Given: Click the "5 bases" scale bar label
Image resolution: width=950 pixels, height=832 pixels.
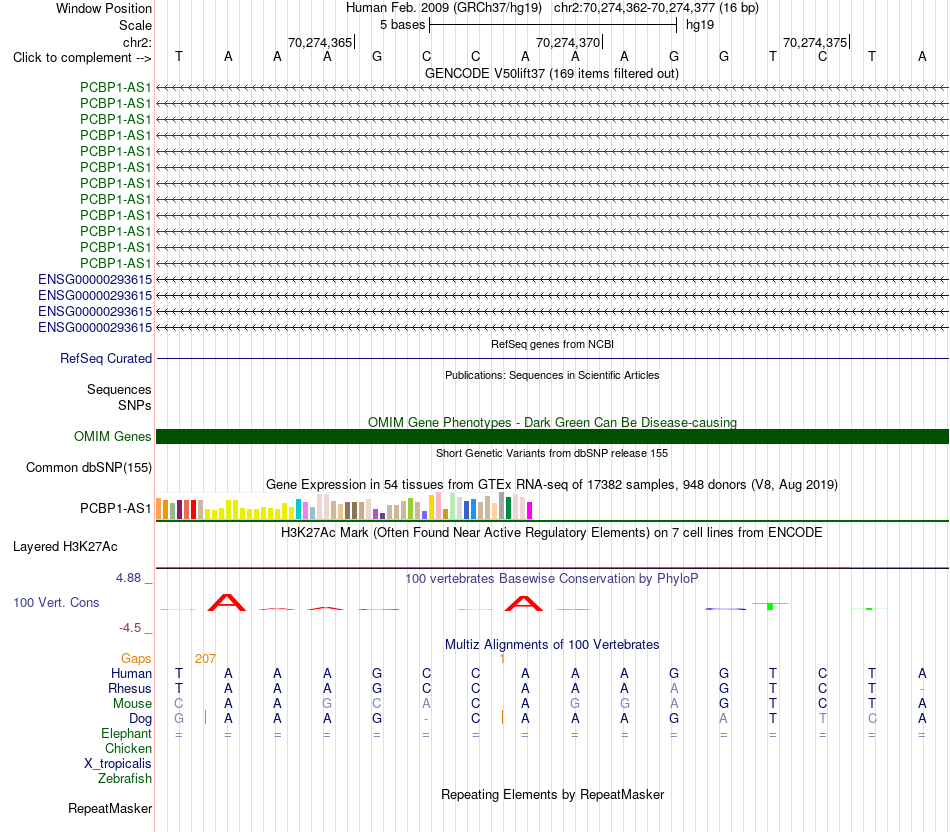Looking at the screenshot, I should pos(402,25).
